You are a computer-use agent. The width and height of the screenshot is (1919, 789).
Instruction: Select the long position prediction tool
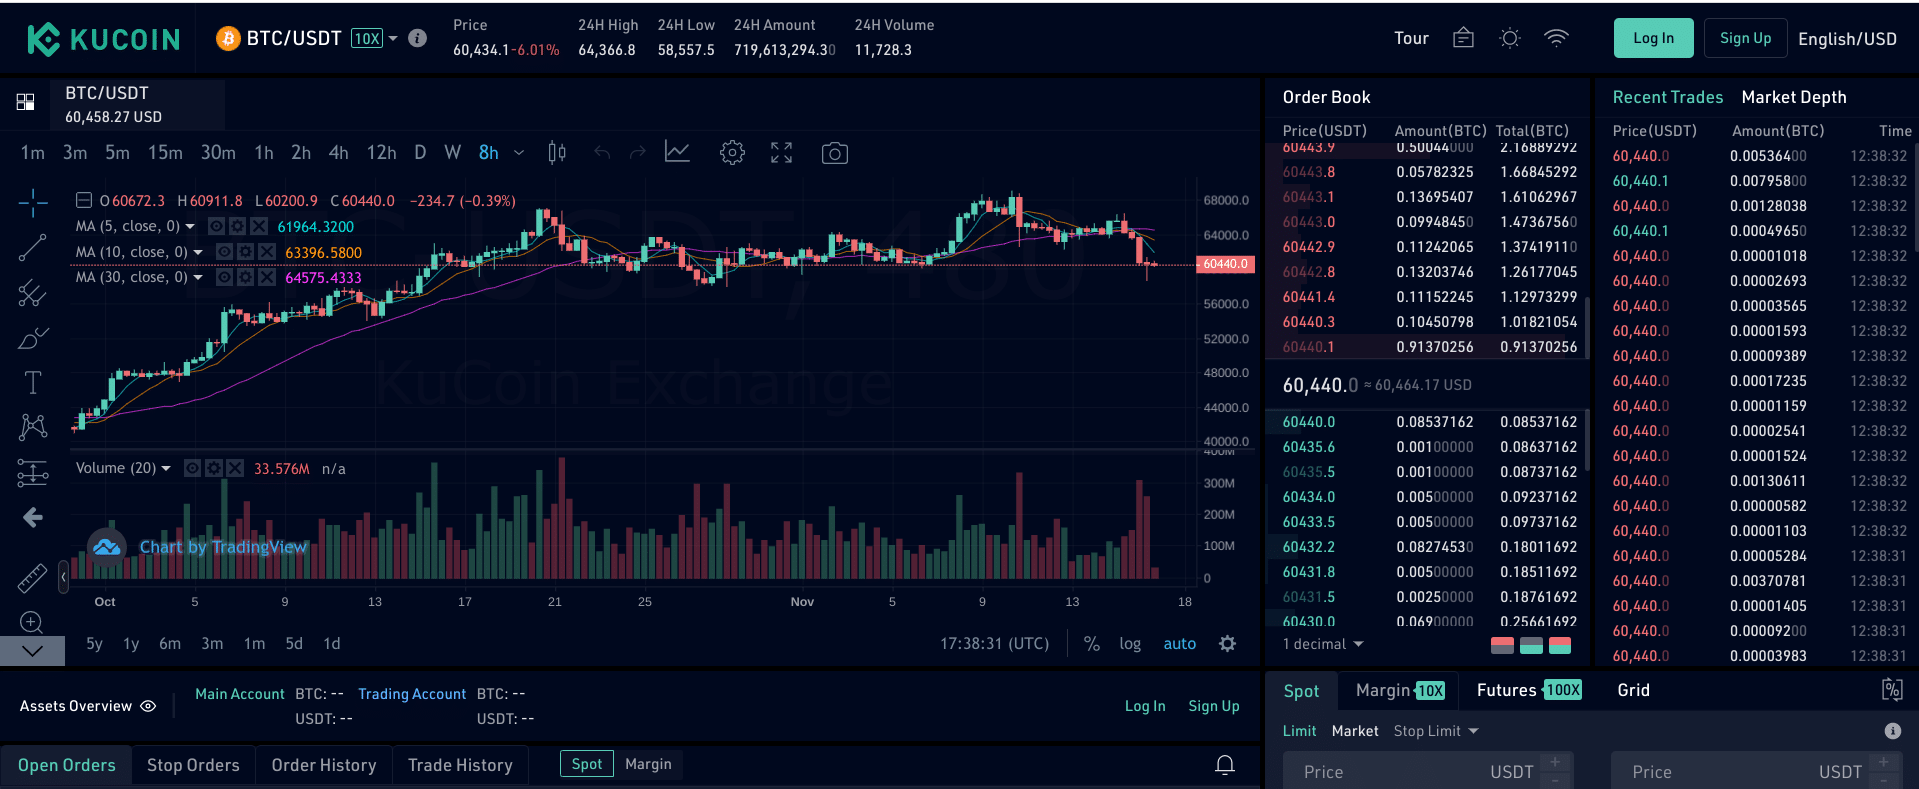coord(33,473)
